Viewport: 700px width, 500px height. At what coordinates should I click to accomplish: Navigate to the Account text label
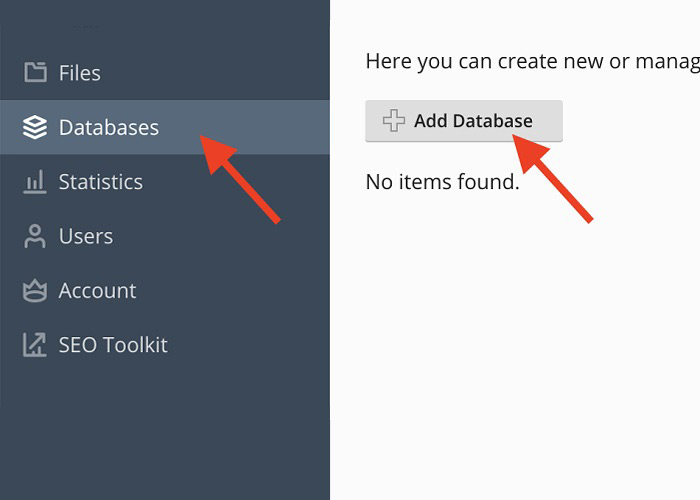click(97, 291)
